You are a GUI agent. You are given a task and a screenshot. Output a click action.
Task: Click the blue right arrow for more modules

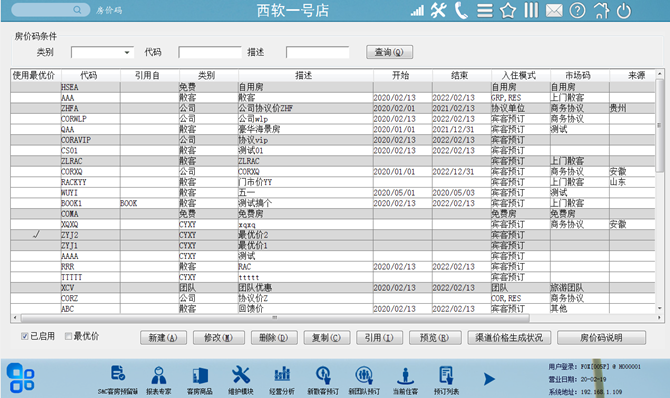(x=489, y=379)
